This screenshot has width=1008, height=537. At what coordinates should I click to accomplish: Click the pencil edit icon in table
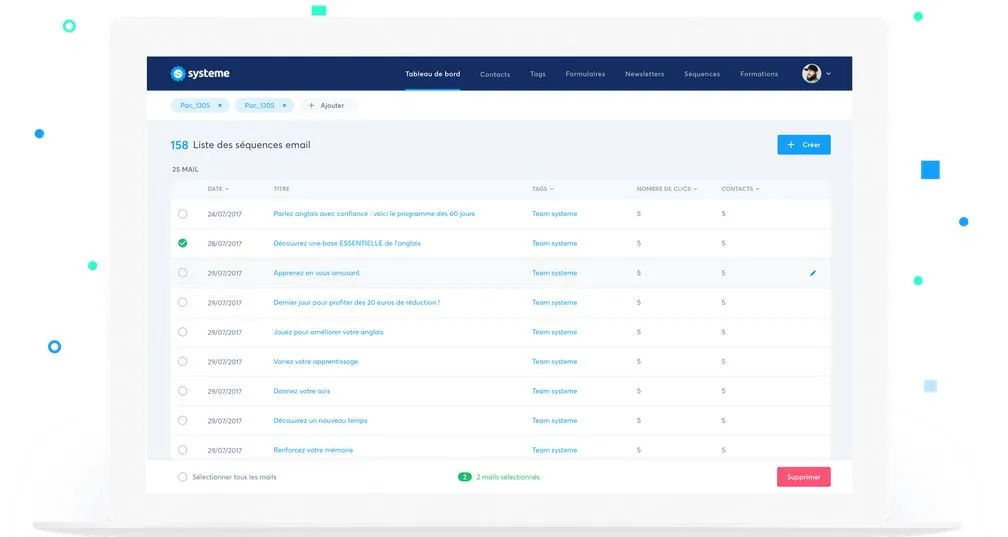[813, 273]
